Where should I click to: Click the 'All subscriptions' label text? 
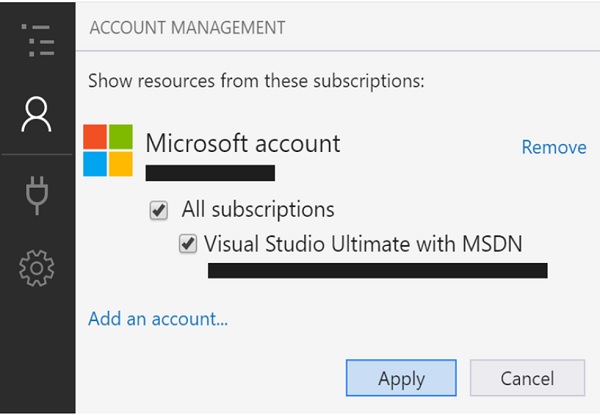pyautogui.click(x=258, y=210)
